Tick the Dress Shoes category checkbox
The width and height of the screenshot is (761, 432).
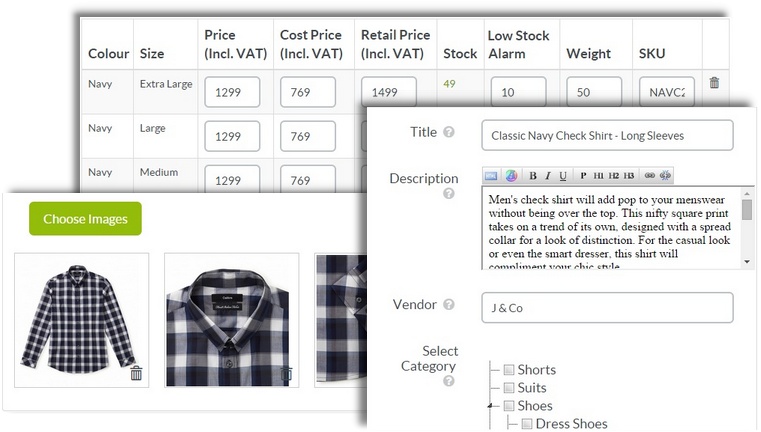tap(527, 424)
